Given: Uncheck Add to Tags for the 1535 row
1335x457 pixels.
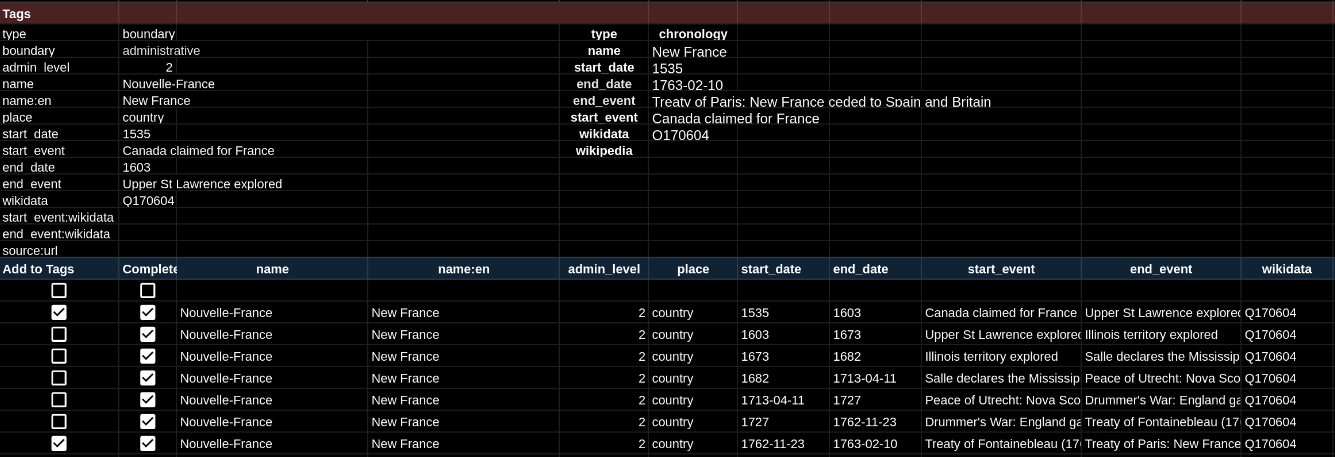Looking at the screenshot, I should coord(59,313).
